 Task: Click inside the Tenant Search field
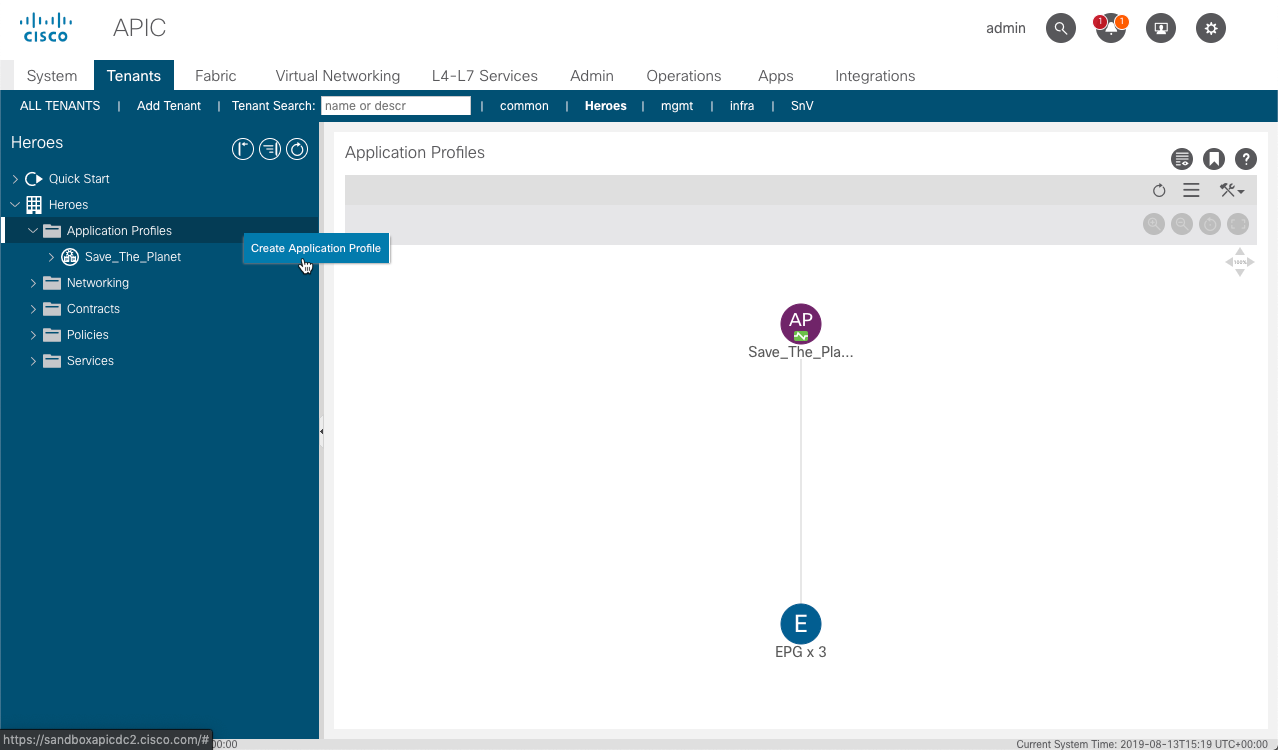395,105
